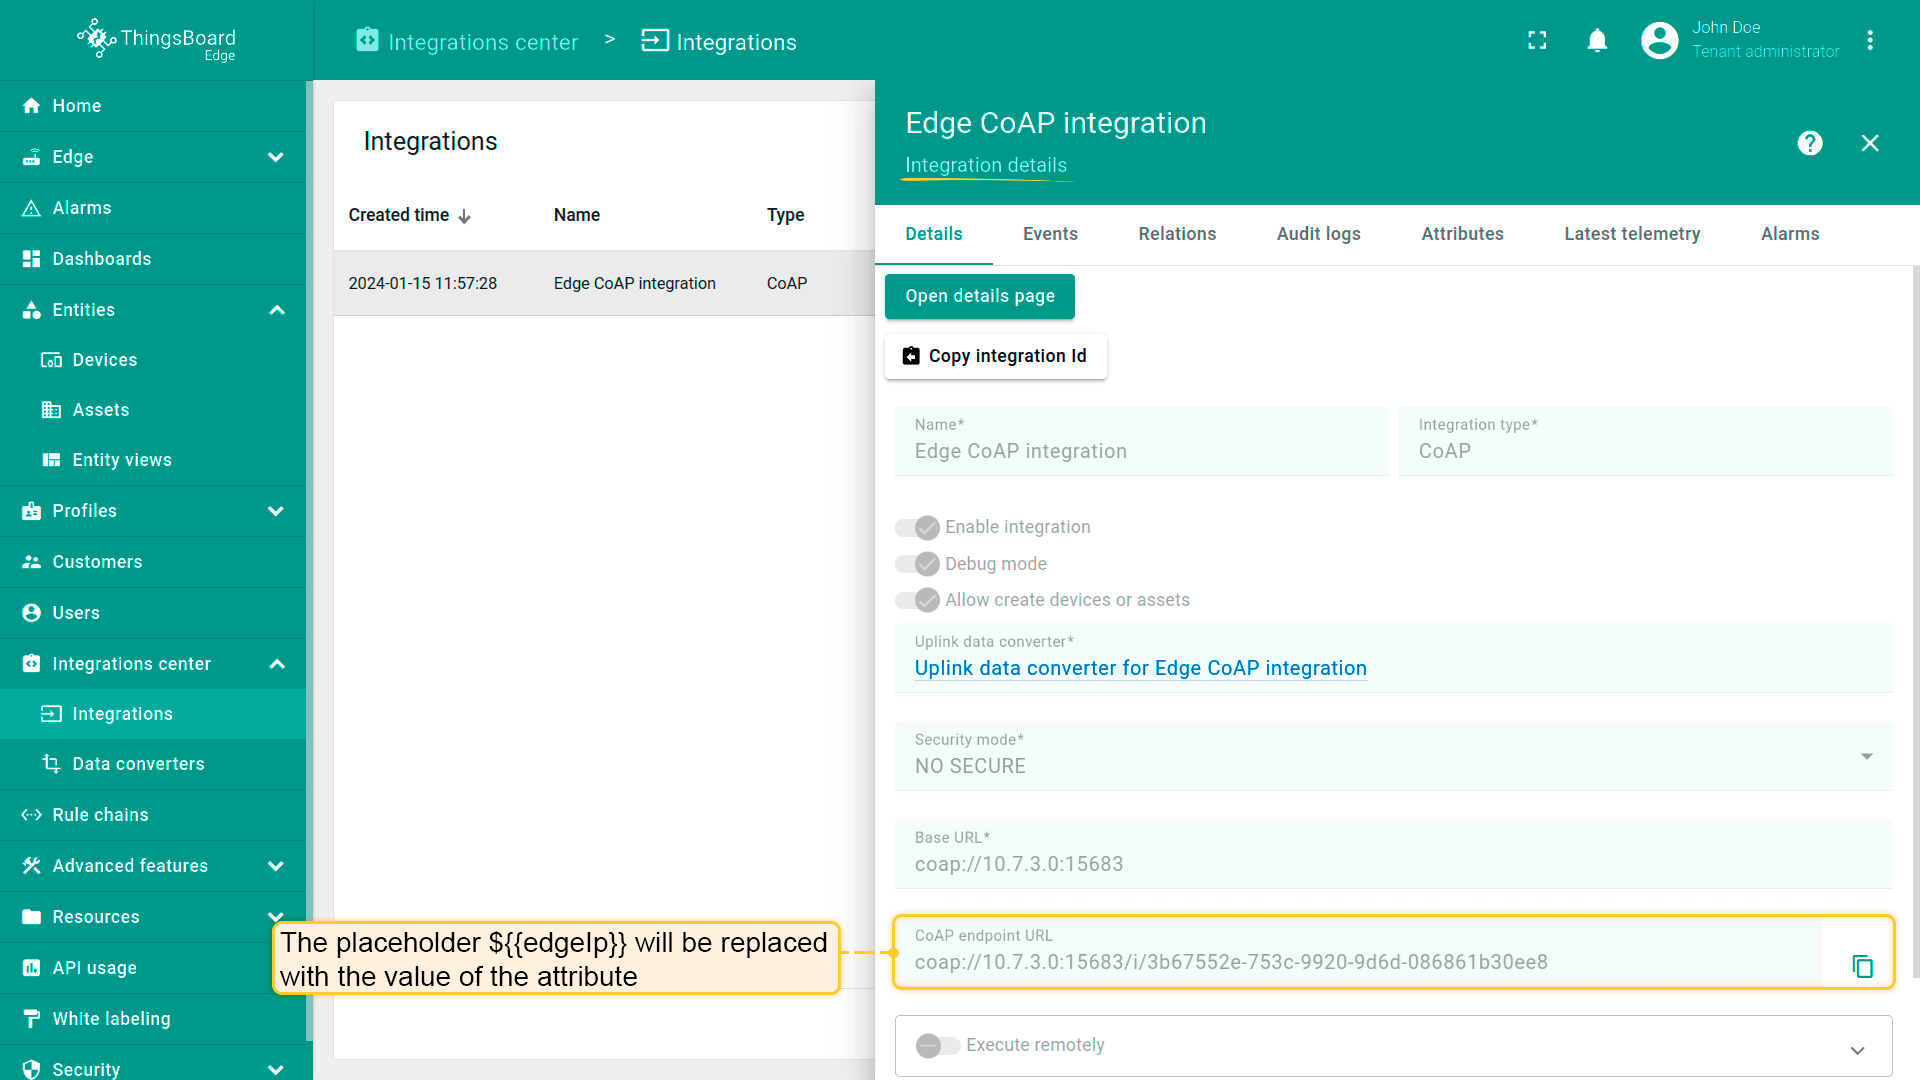
Task: Open integration help question-mark icon
Action: 1810,143
